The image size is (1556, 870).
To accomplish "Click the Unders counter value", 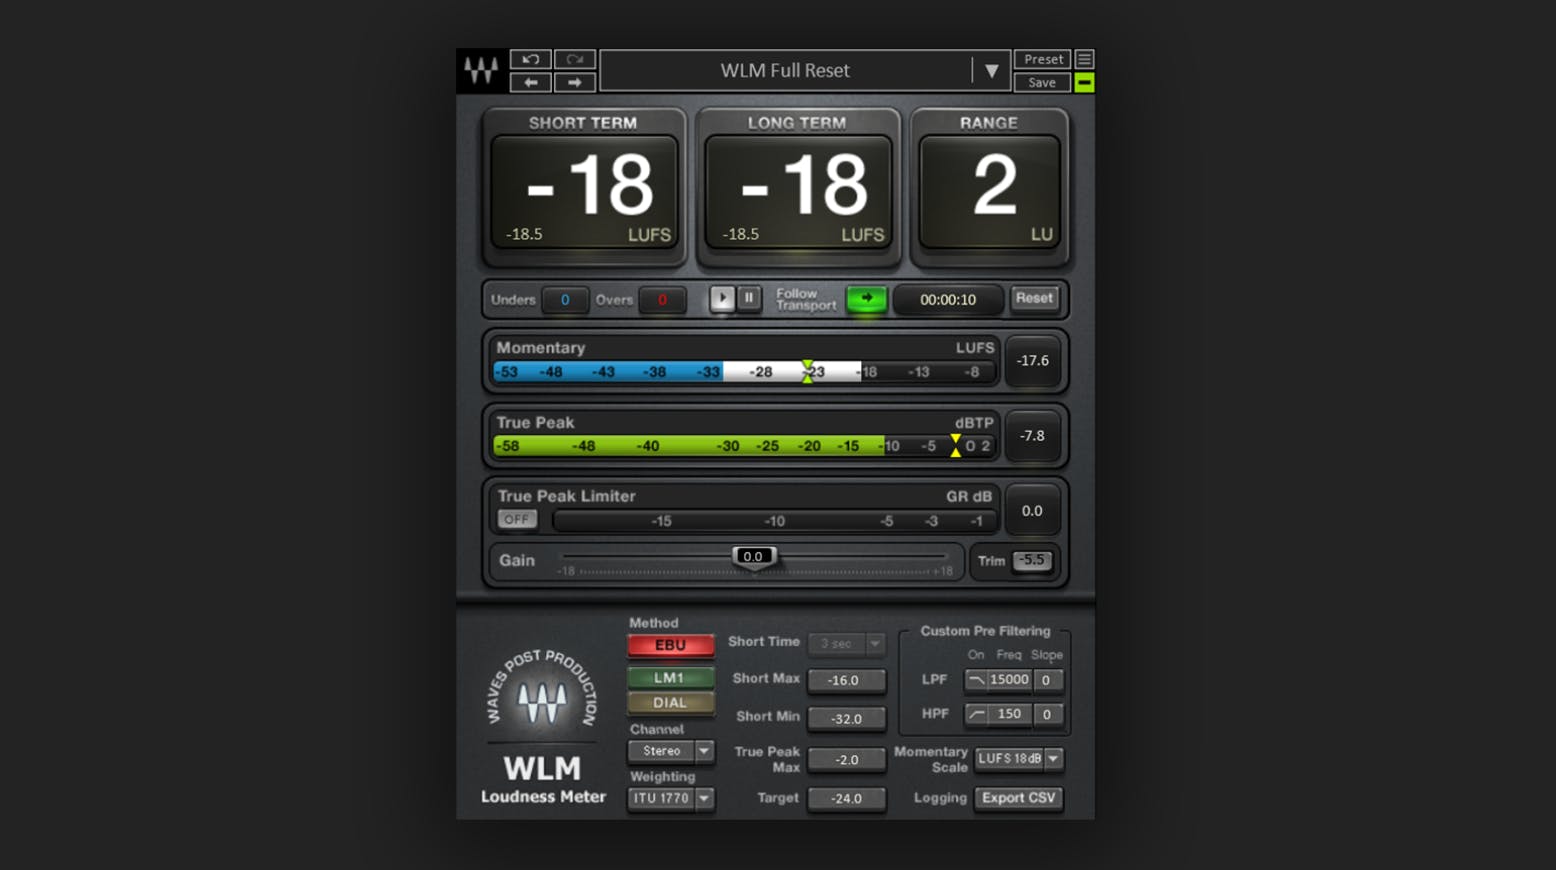I will 565,300.
